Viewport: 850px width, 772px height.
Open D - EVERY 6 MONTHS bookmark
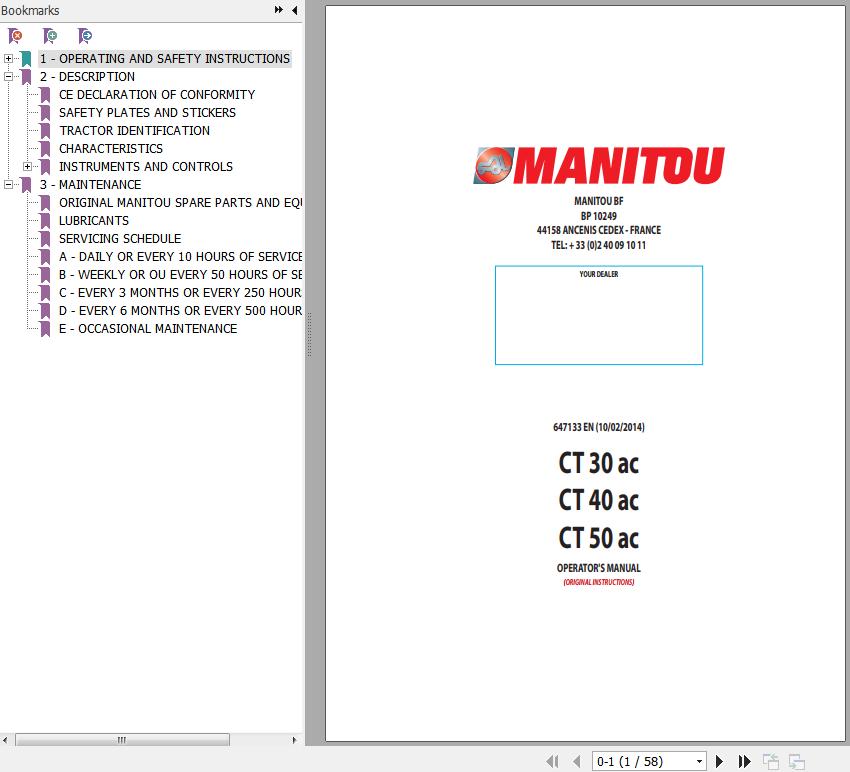click(x=180, y=311)
